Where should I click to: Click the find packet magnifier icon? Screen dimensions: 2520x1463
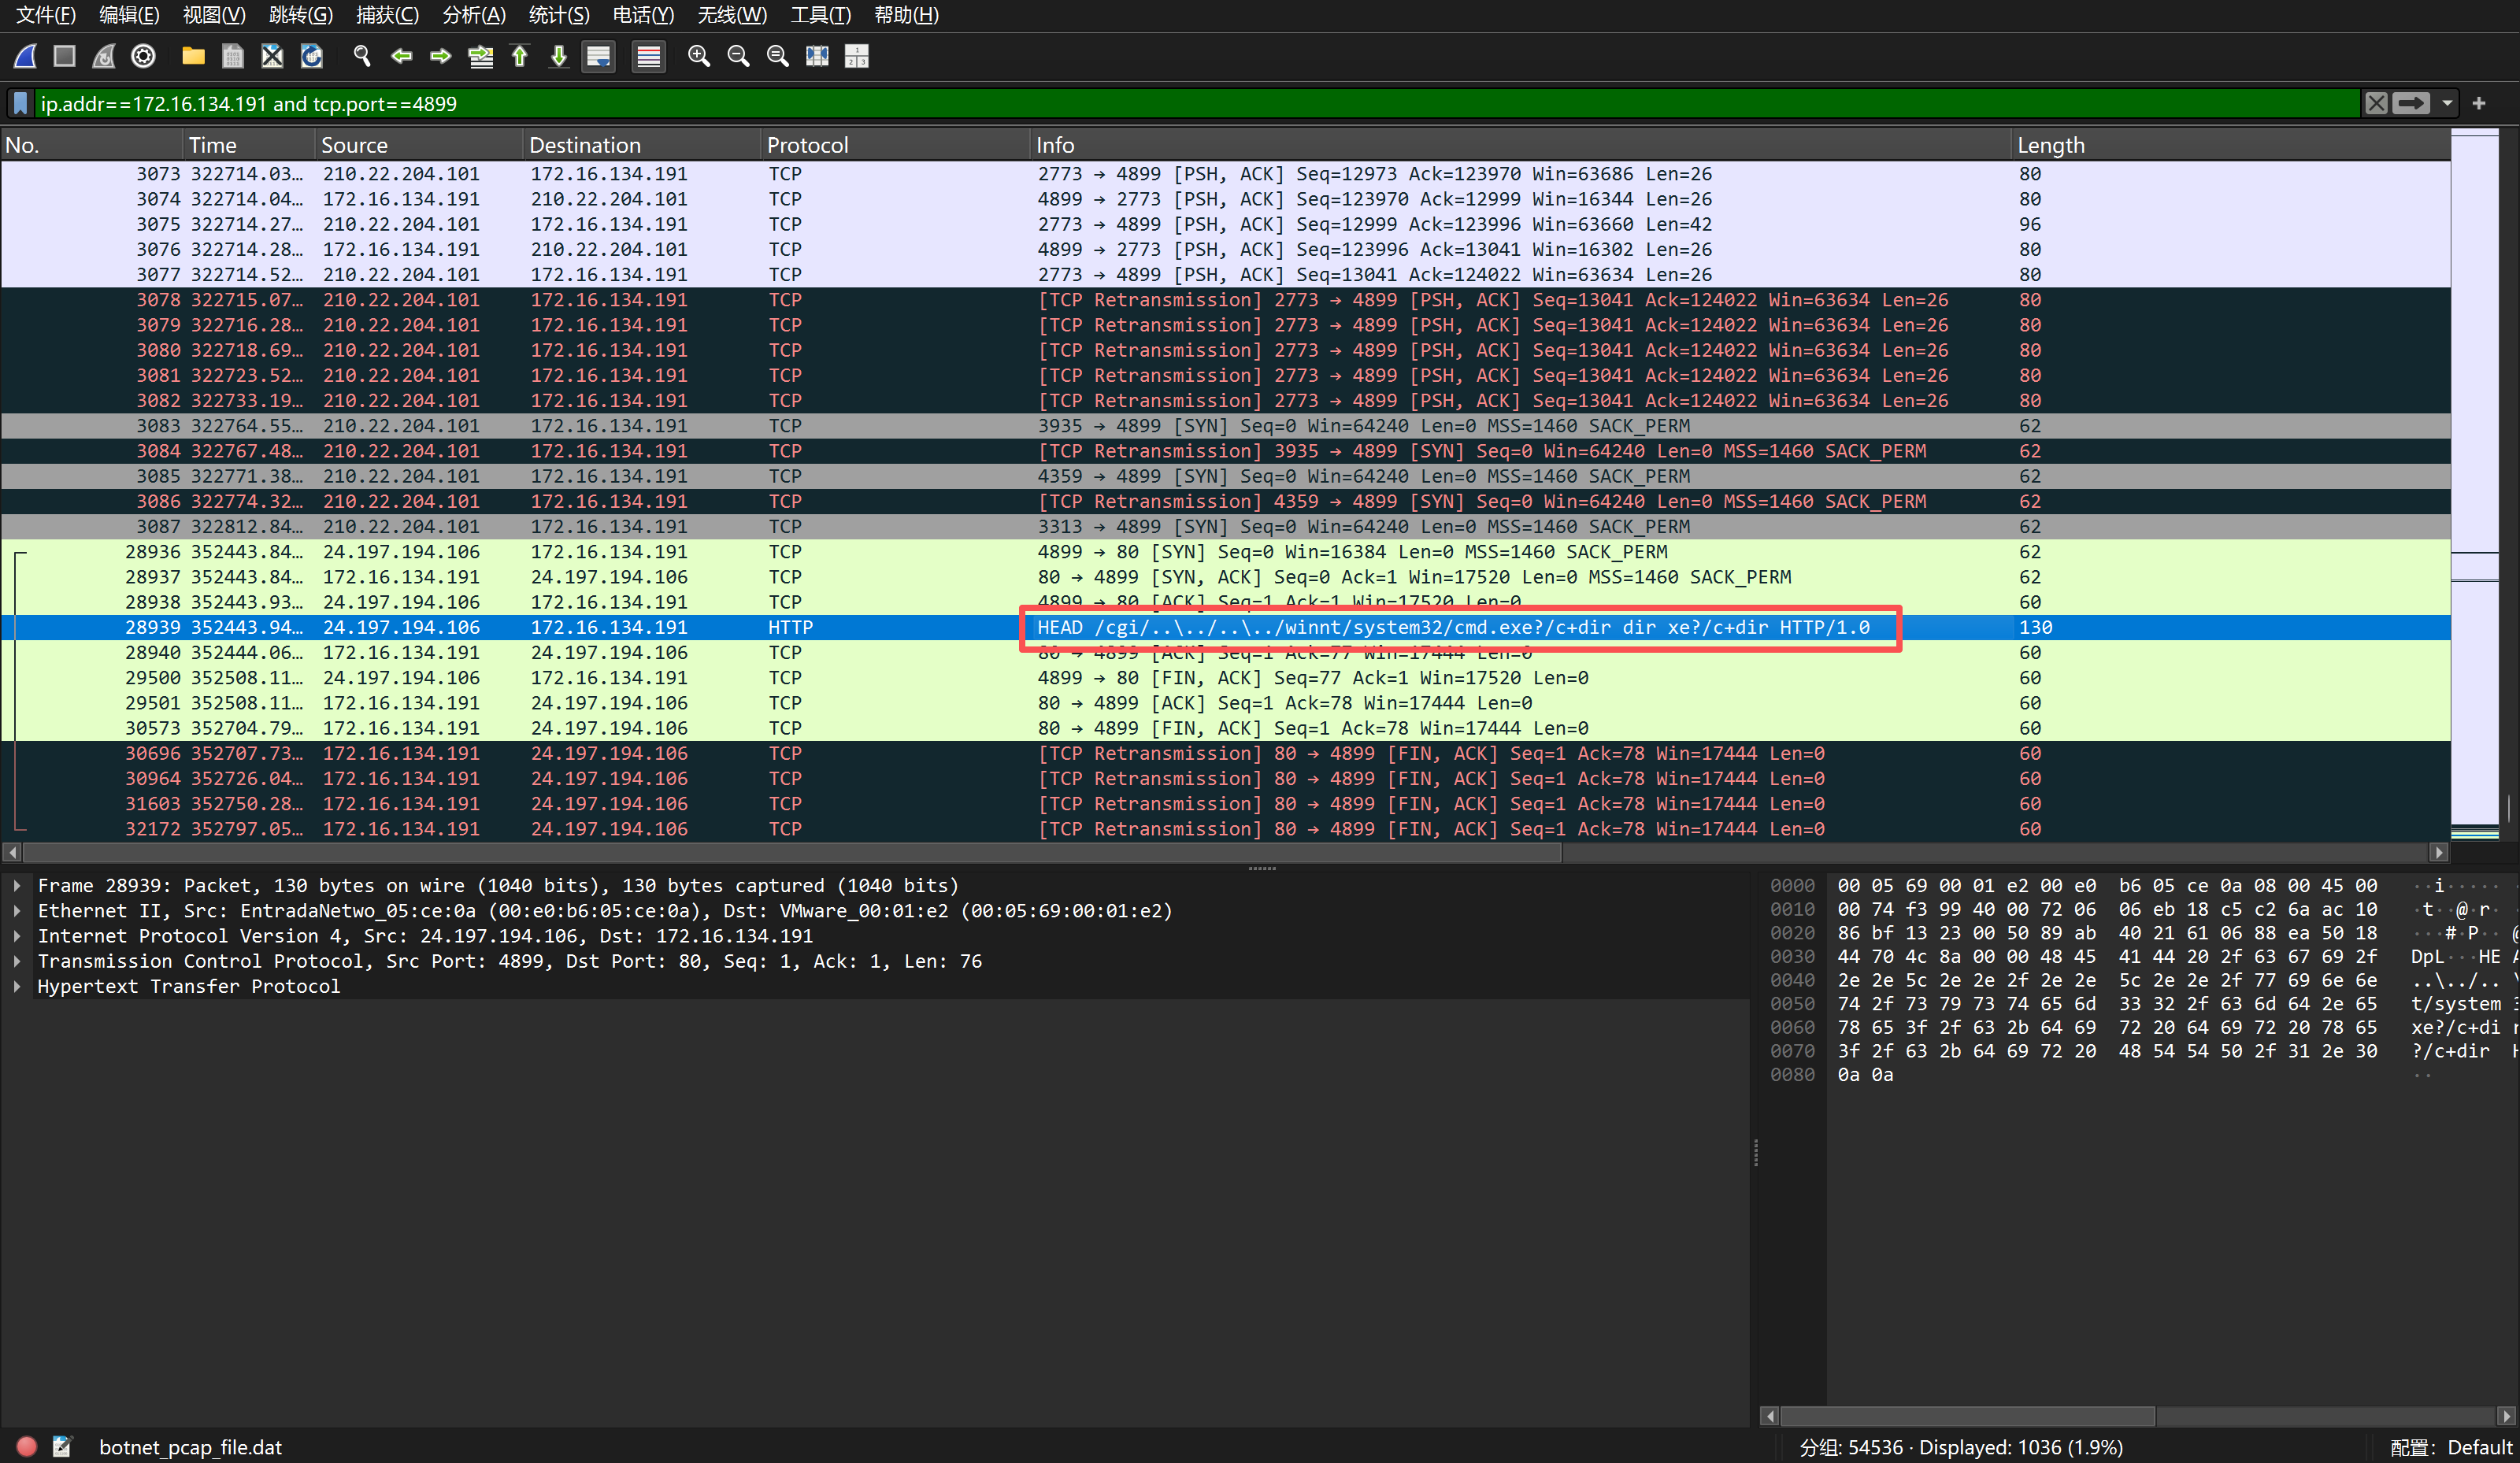(x=362, y=57)
